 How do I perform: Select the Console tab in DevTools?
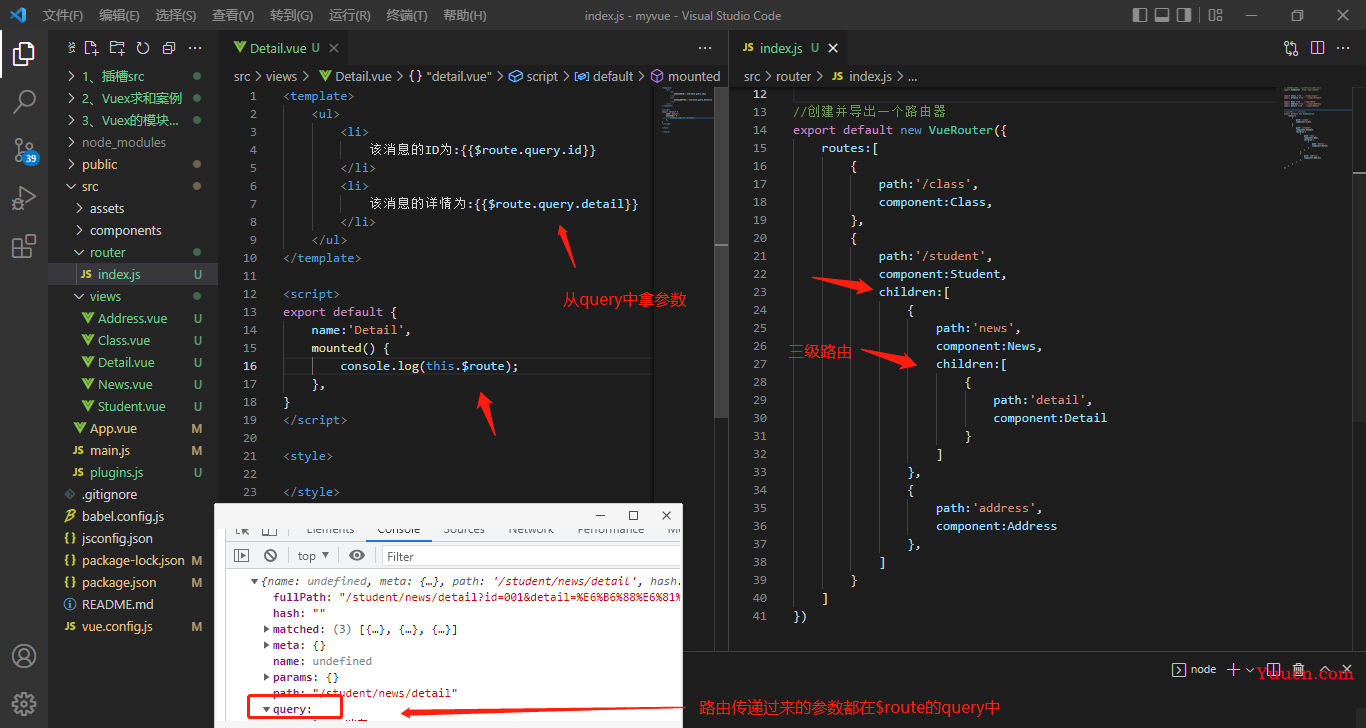(x=399, y=530)
